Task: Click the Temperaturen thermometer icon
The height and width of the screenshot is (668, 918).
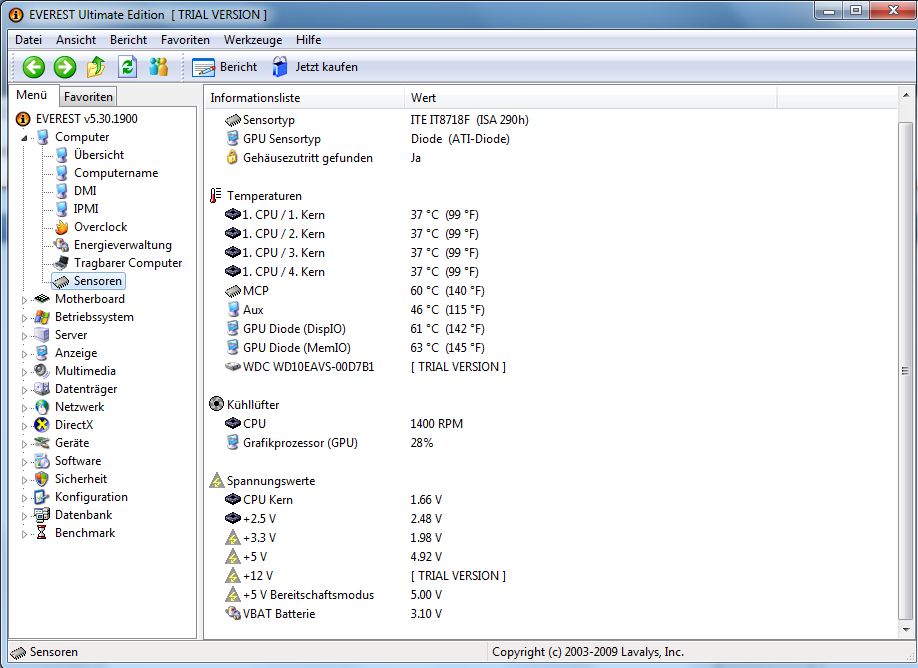Action: pos(216,196)
